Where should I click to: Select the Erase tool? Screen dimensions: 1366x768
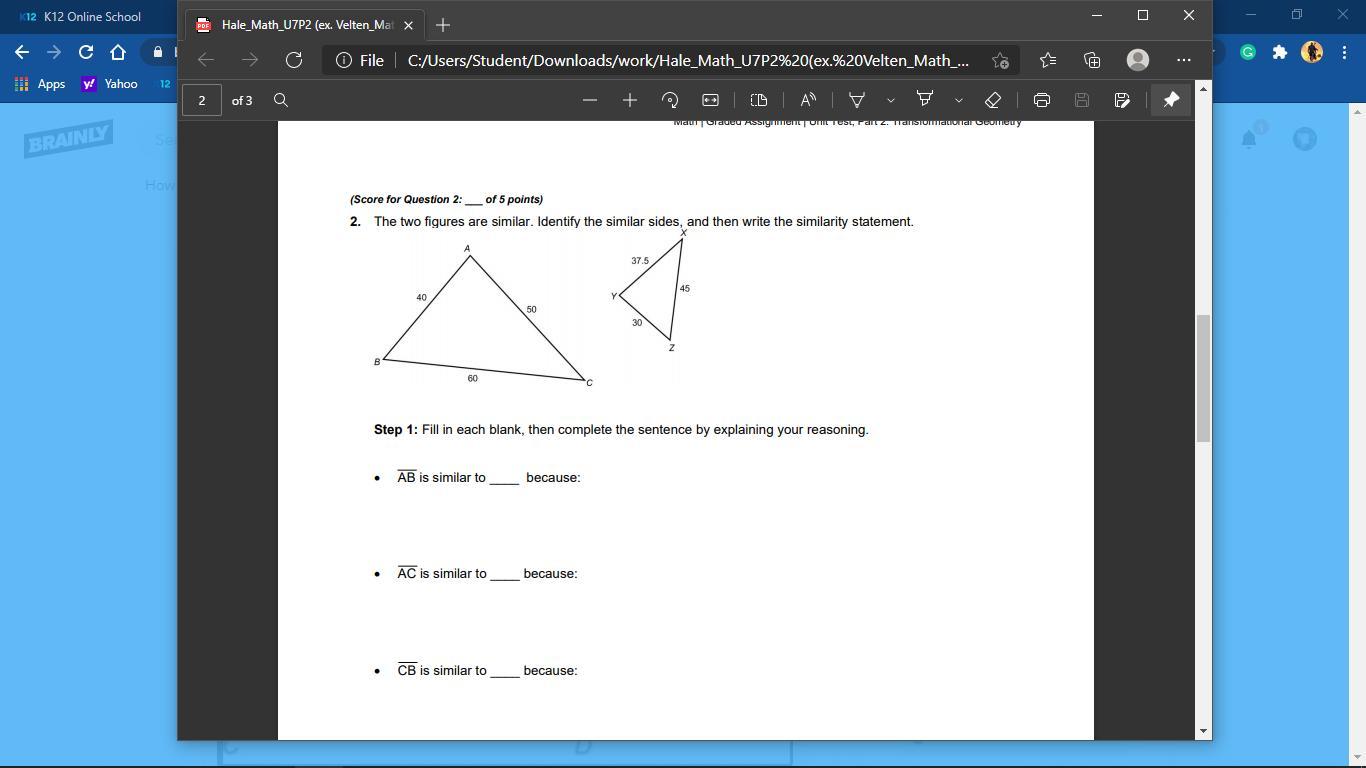pyautogui.click(x=993, y=100)
